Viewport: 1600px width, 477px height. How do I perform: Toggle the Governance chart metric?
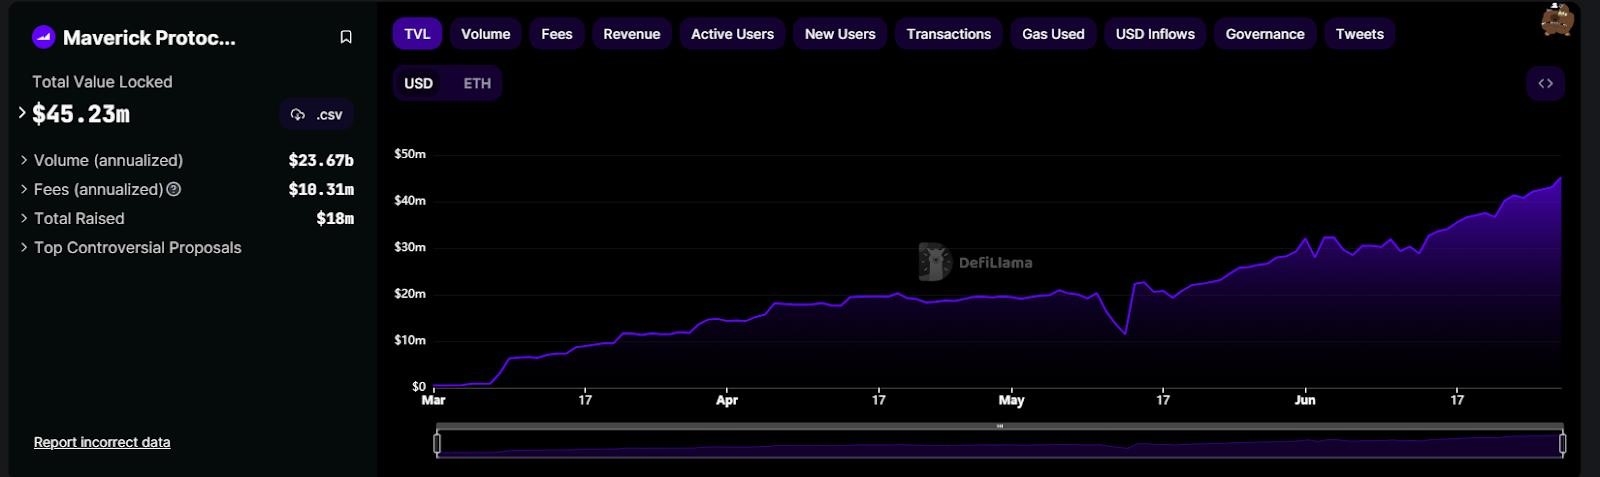1265,34
